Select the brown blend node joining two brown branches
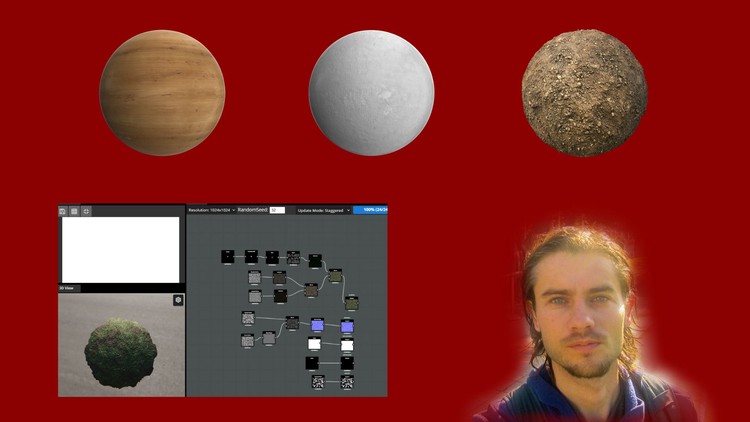 coord(311,290)
